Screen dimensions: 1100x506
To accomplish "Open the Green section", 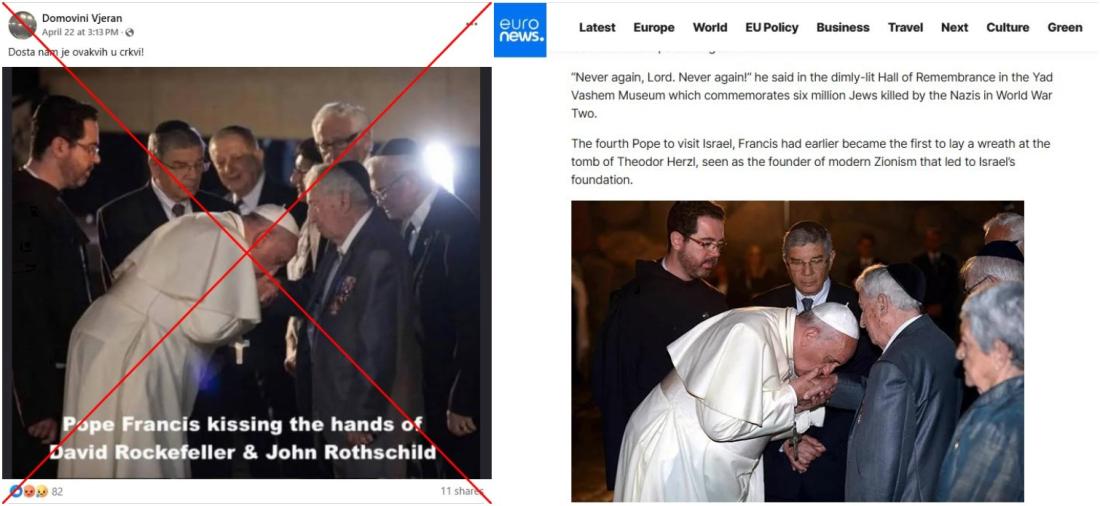I will (x=1065, y=27).
